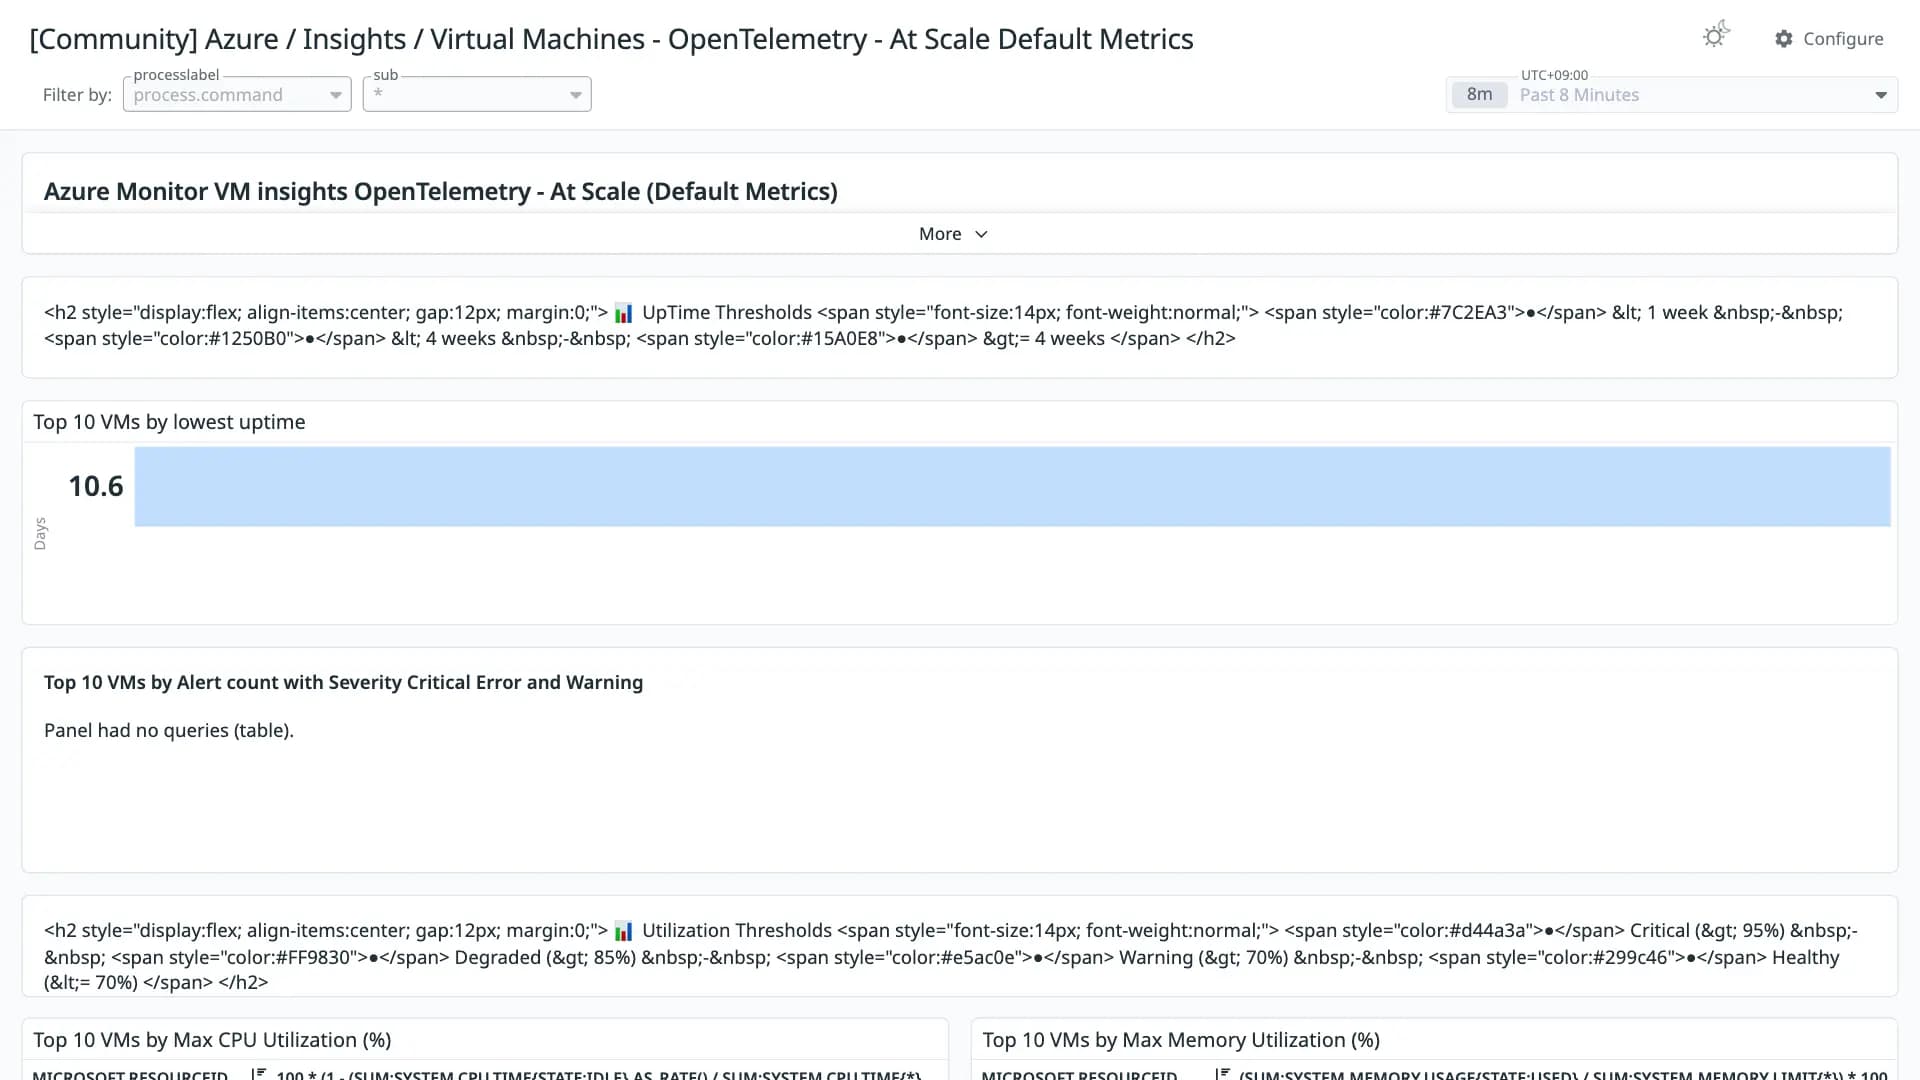Toggle the light/dark theme sun-moon icon
Viewport: 1920px width, 1080px height.
(1716, 36)
